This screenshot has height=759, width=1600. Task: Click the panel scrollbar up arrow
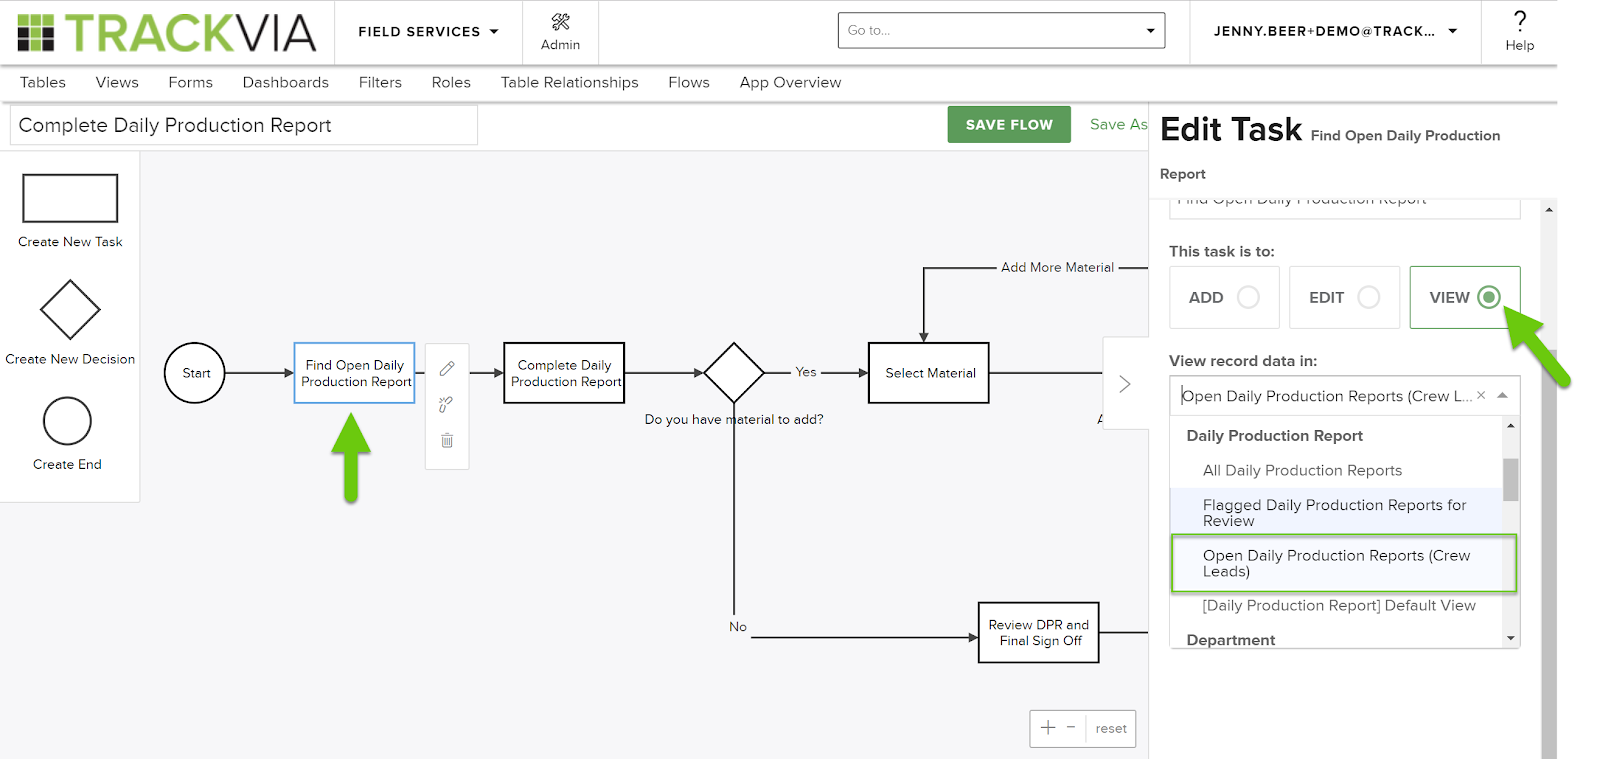tap(1549, 209)
